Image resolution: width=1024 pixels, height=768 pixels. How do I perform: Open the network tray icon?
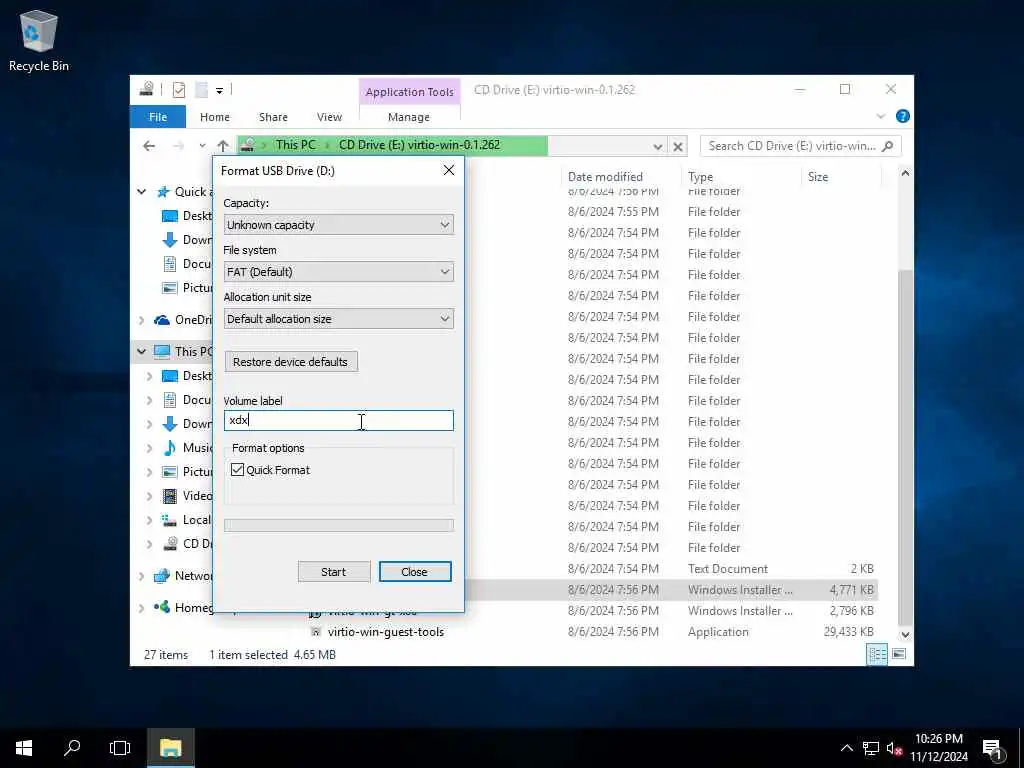click(x=871, y=748)
